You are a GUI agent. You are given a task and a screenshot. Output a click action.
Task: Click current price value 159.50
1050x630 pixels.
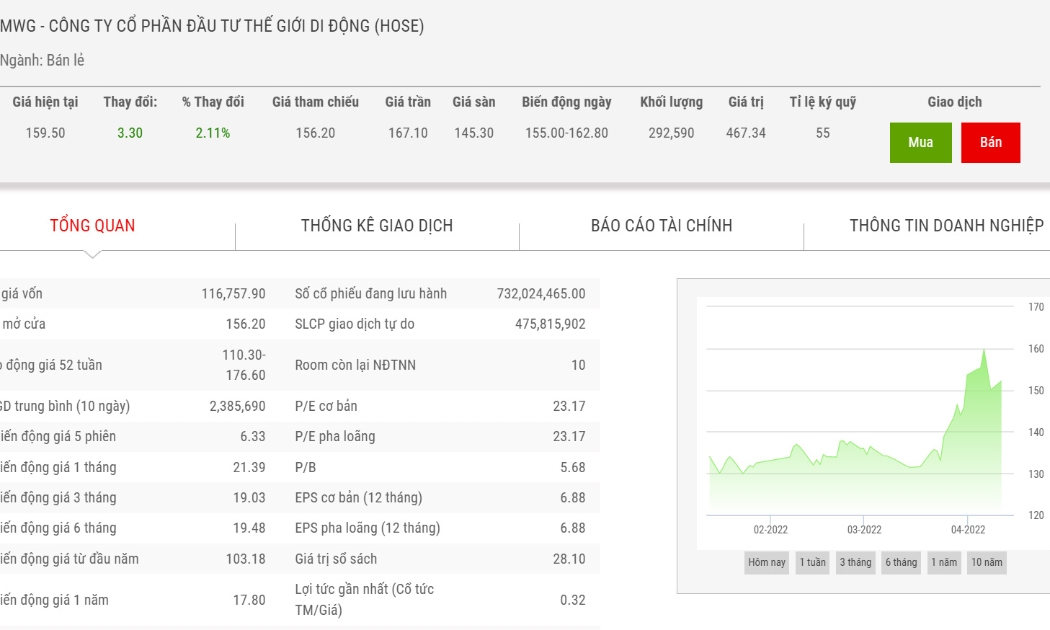tap(45, 133)
